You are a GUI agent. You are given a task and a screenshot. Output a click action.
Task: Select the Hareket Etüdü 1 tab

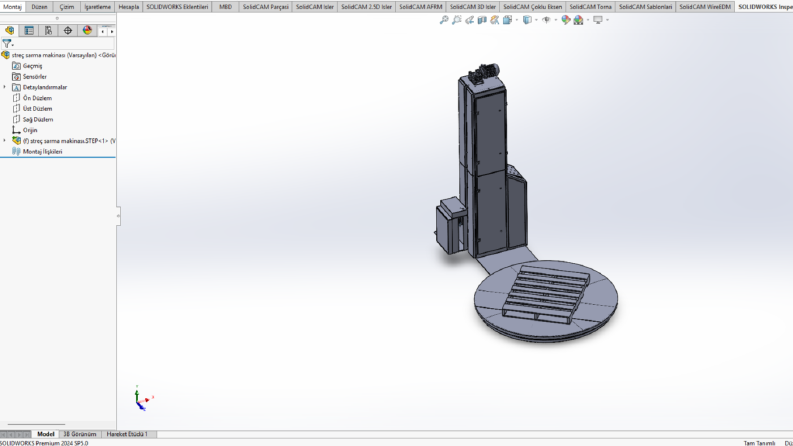click(x=127, y=434)
